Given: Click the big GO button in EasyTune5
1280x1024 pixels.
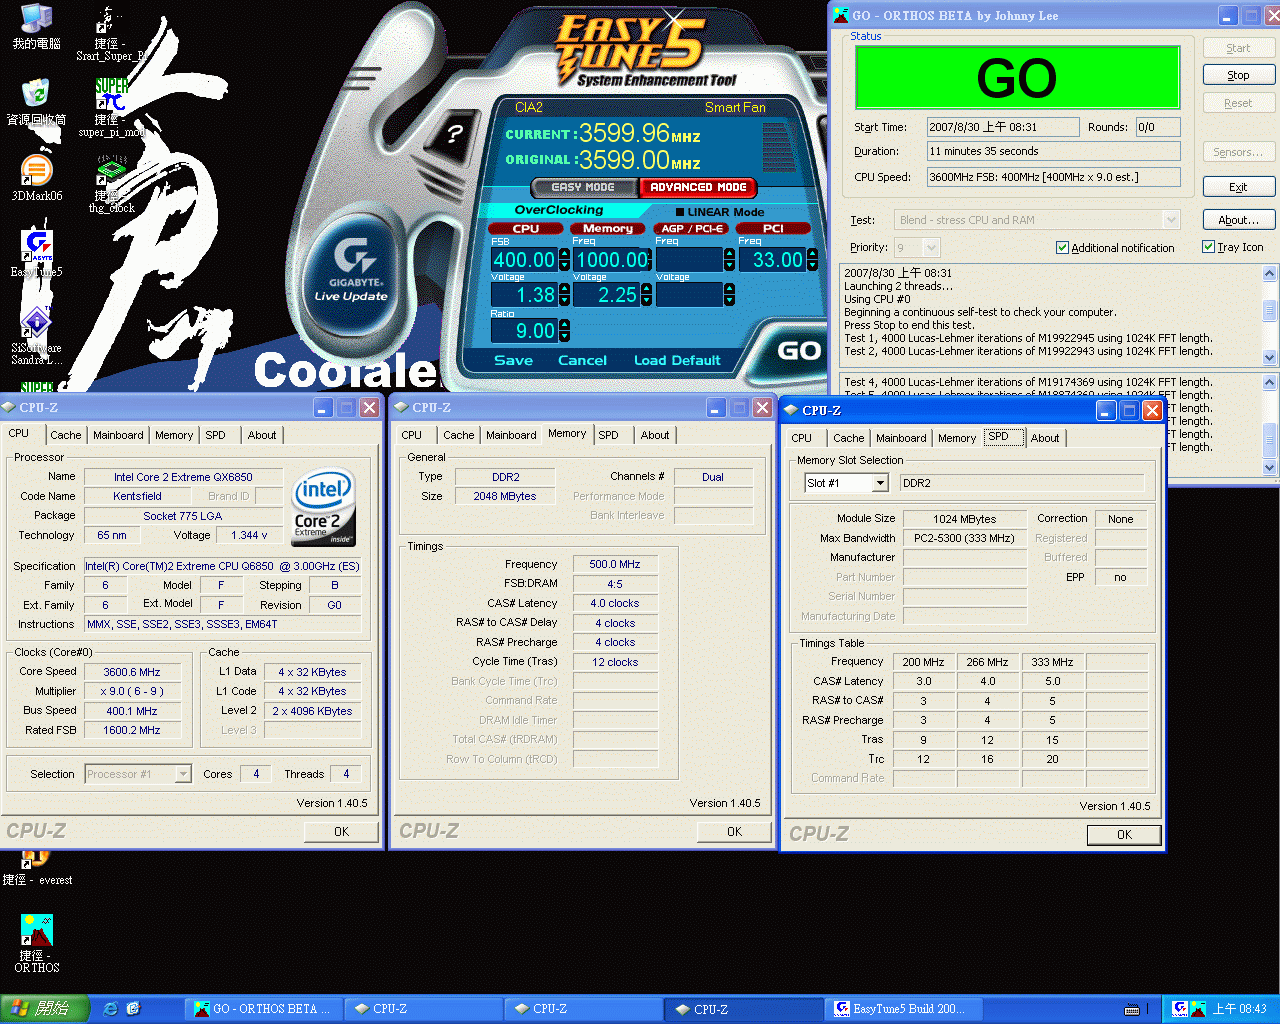Looking at the screenshot, I should coord(799,350).
